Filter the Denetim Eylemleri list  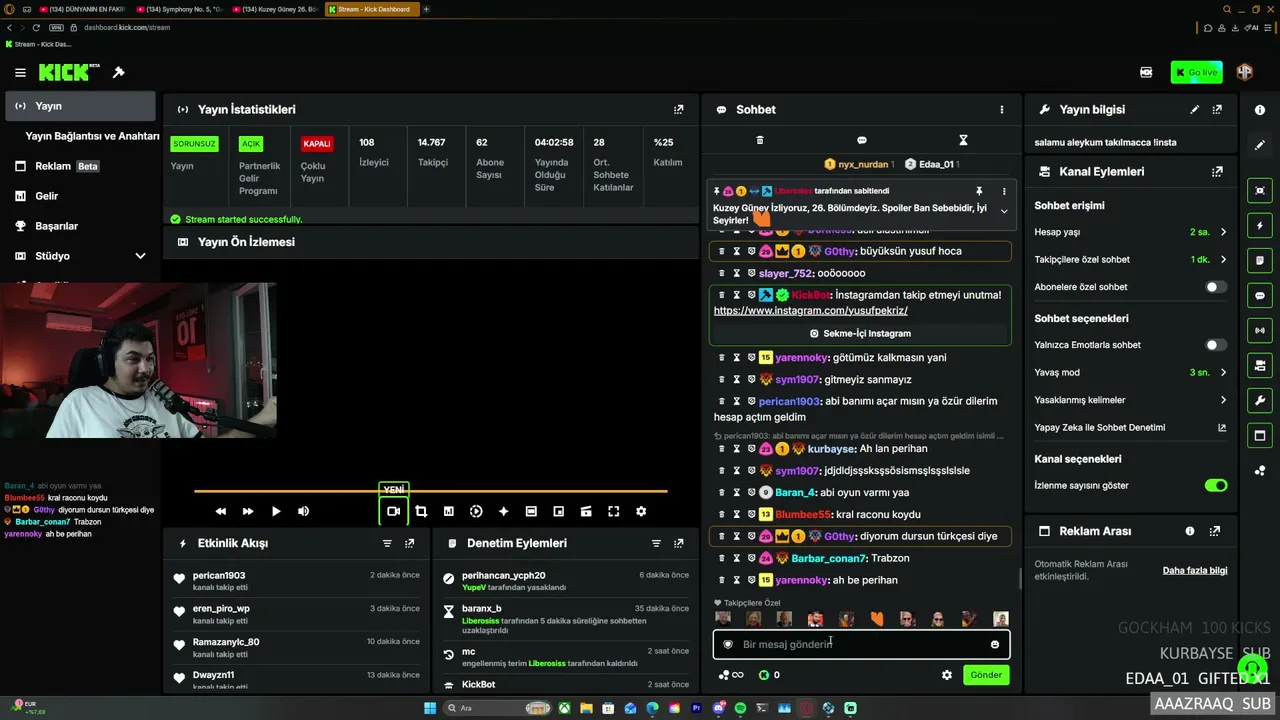656,543
